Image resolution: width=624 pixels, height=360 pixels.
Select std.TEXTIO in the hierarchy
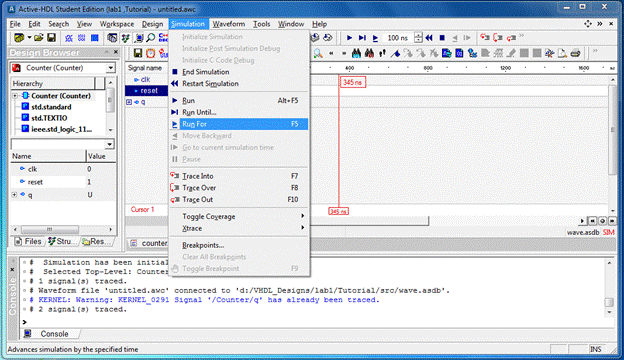49,118
